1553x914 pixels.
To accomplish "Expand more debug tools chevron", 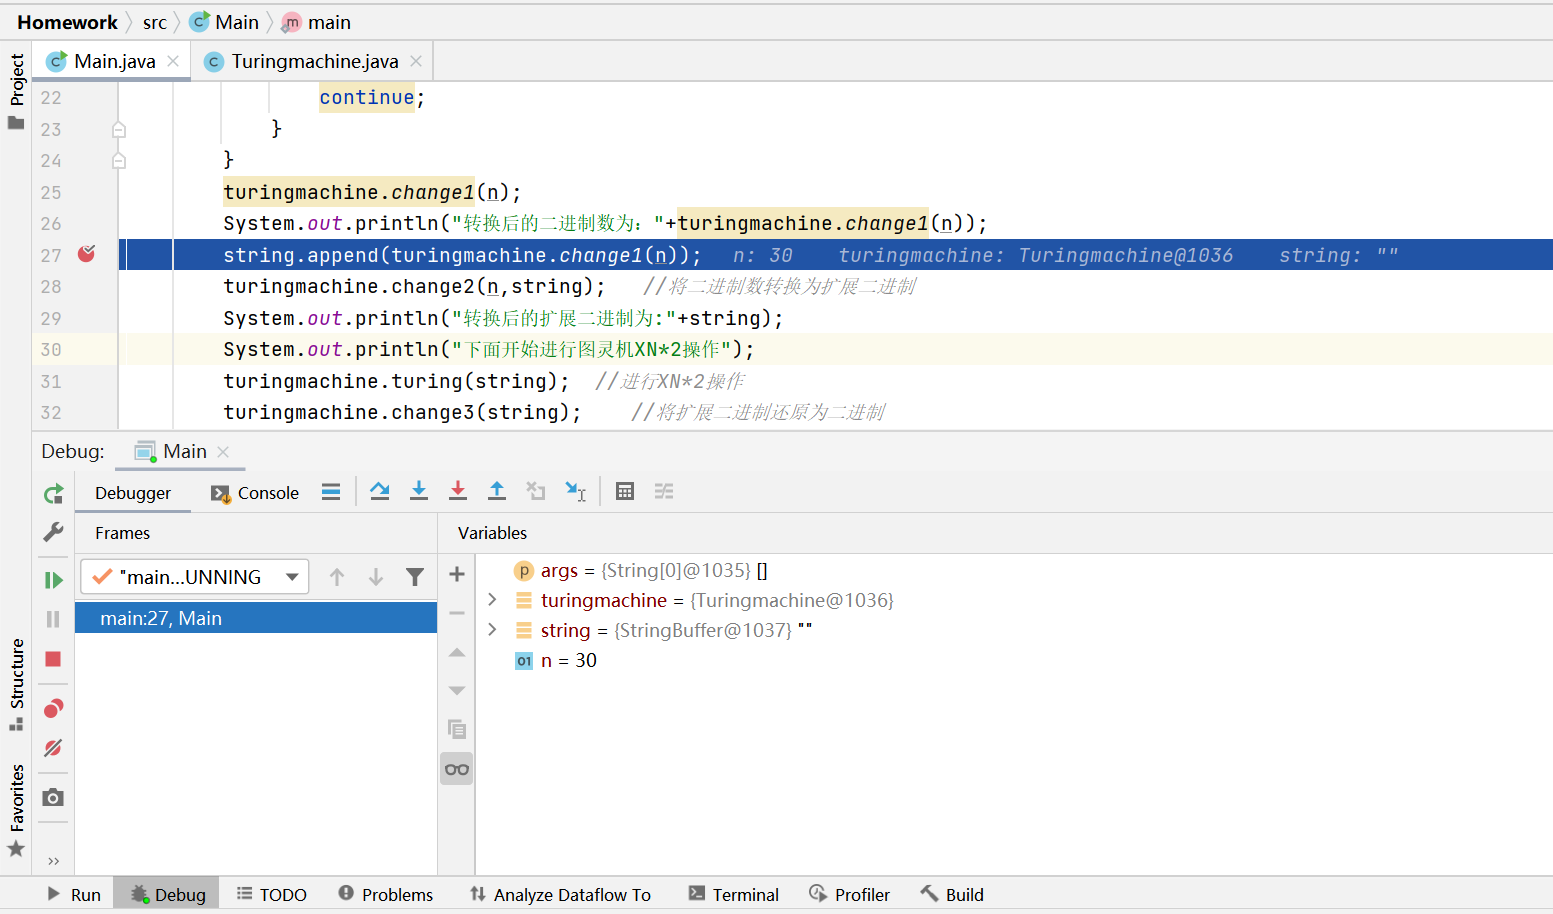I will (x=54, y=861).
